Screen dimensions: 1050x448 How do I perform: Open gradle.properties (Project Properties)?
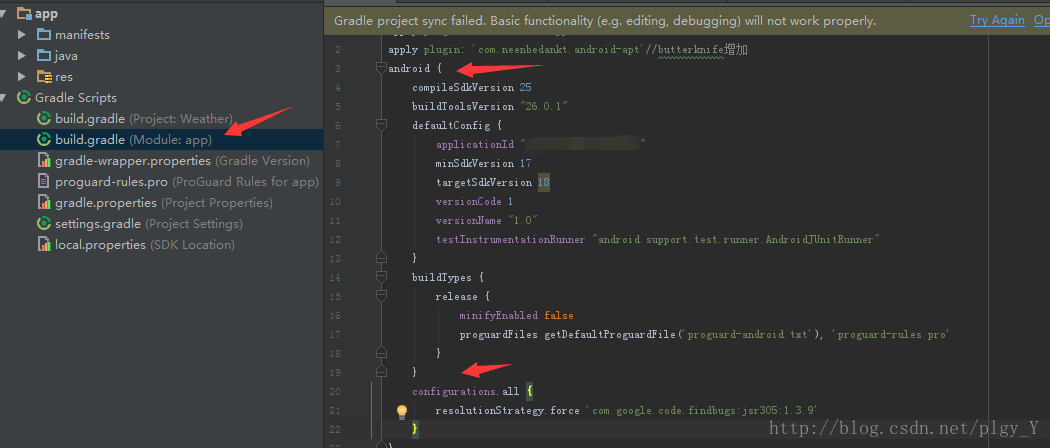(x=163, y=202)
